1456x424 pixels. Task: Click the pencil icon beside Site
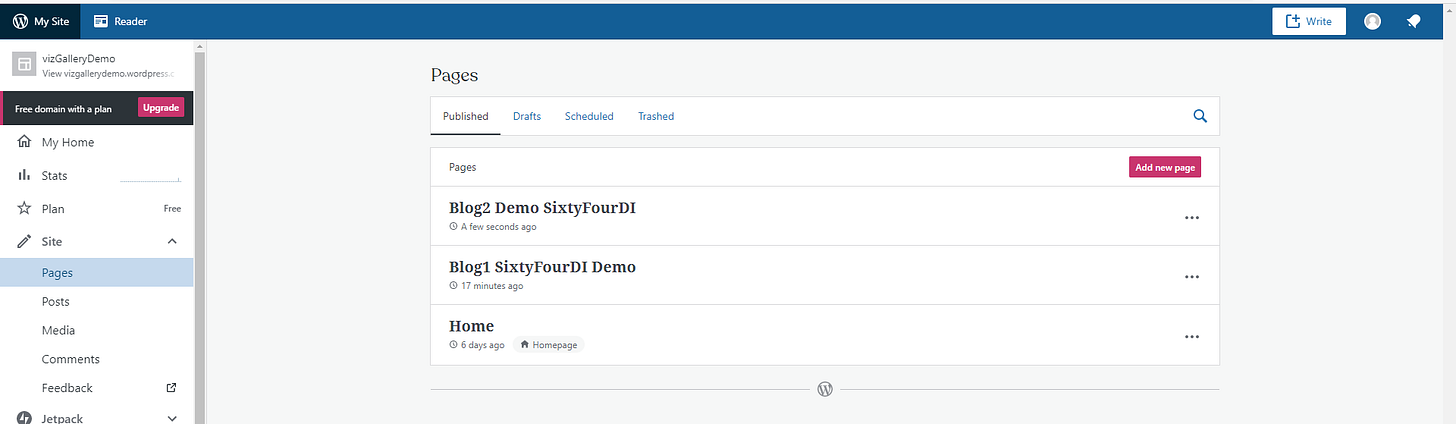coord(24,241)
